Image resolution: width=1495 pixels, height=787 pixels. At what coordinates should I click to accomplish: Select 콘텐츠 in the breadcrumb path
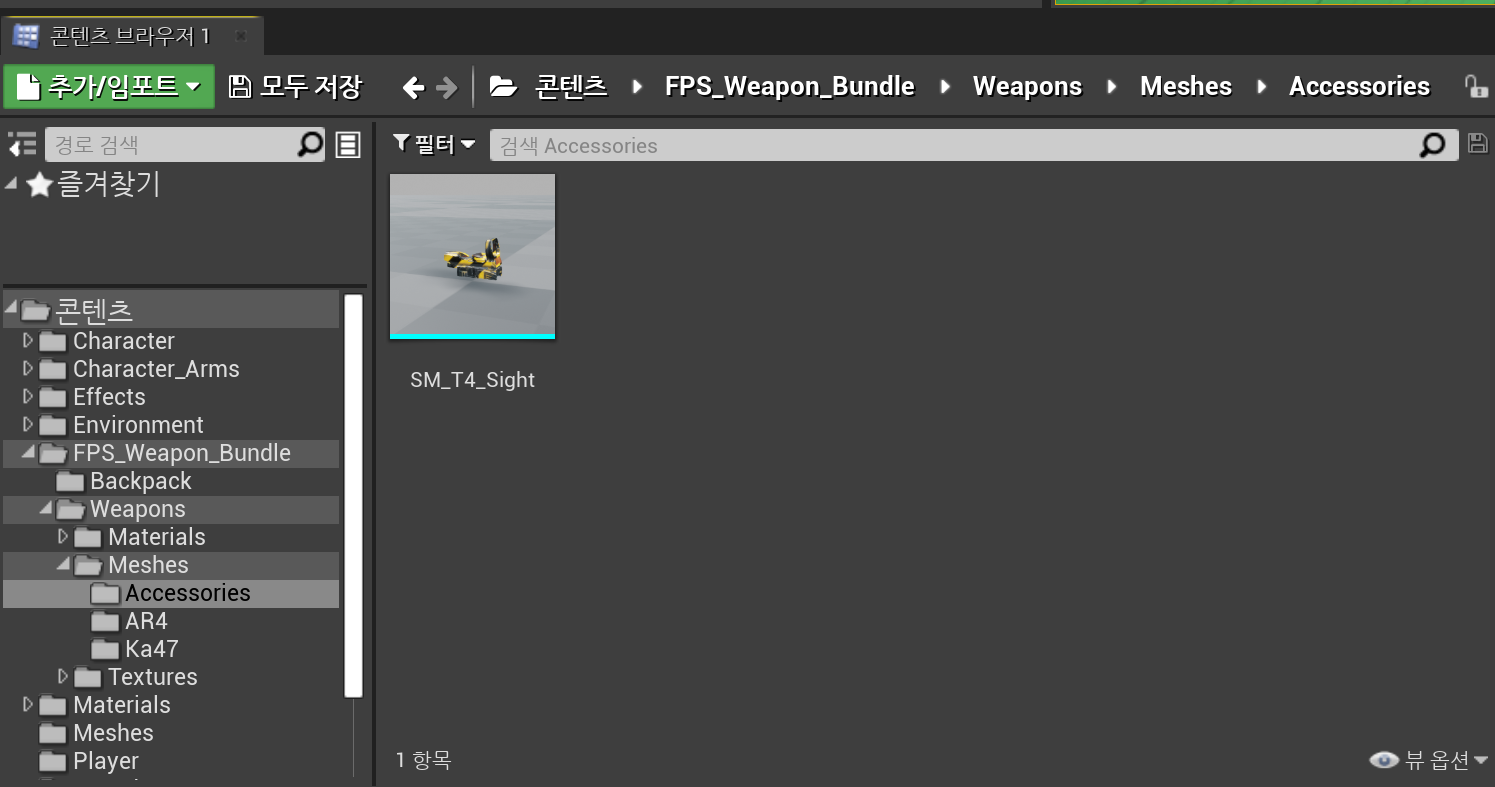click(x=571, y=87)
